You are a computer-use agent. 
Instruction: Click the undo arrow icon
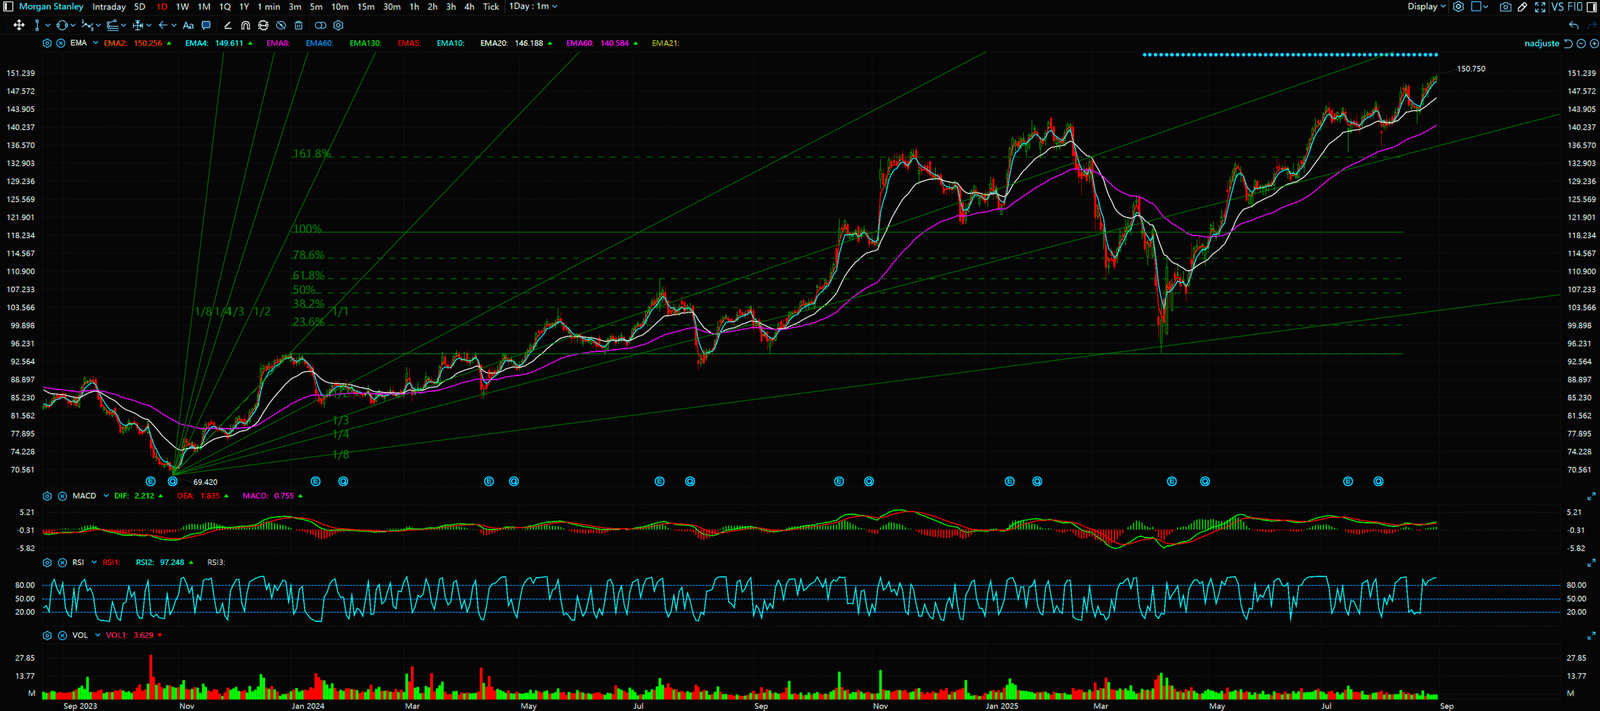click(1574, 25)
